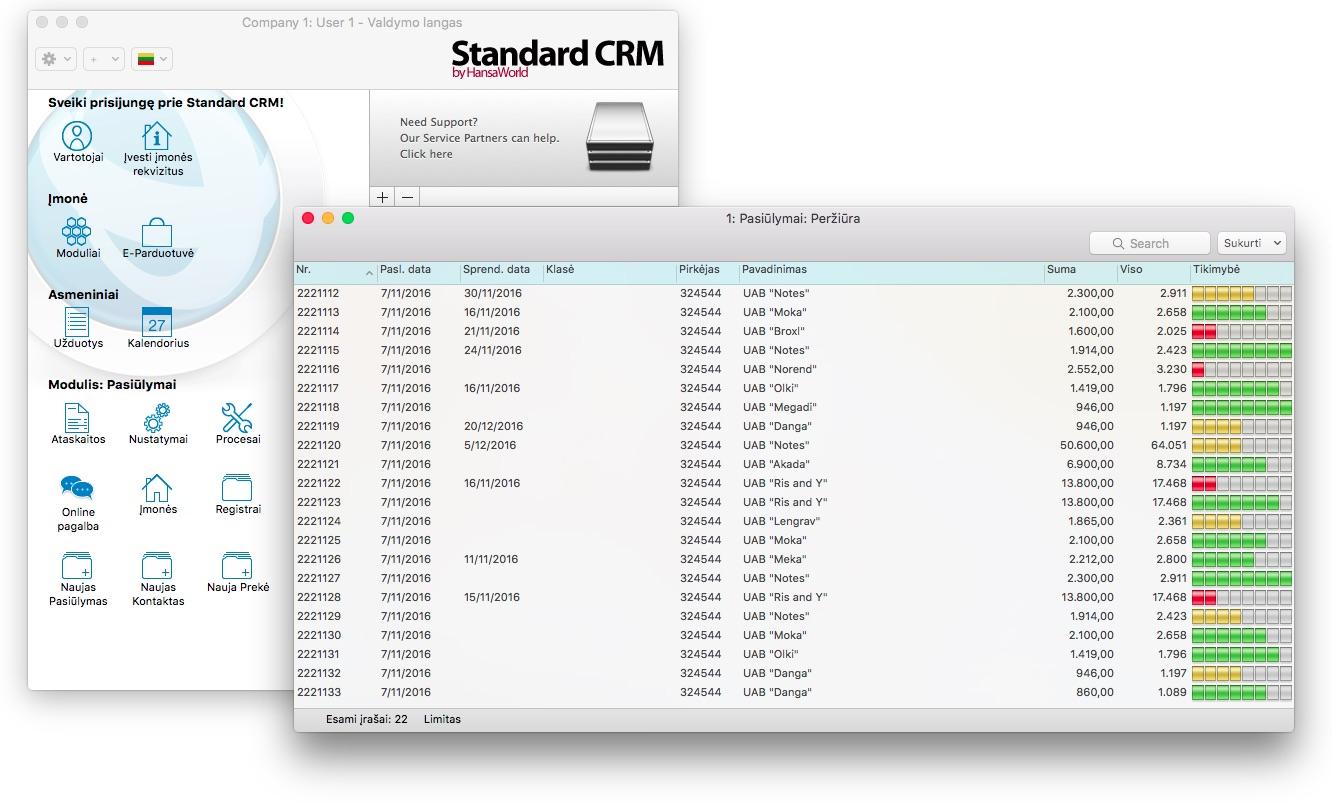Click the decision date 15/11/2016
This screenshot has width=1332, height=804.
tap(492, 597)
